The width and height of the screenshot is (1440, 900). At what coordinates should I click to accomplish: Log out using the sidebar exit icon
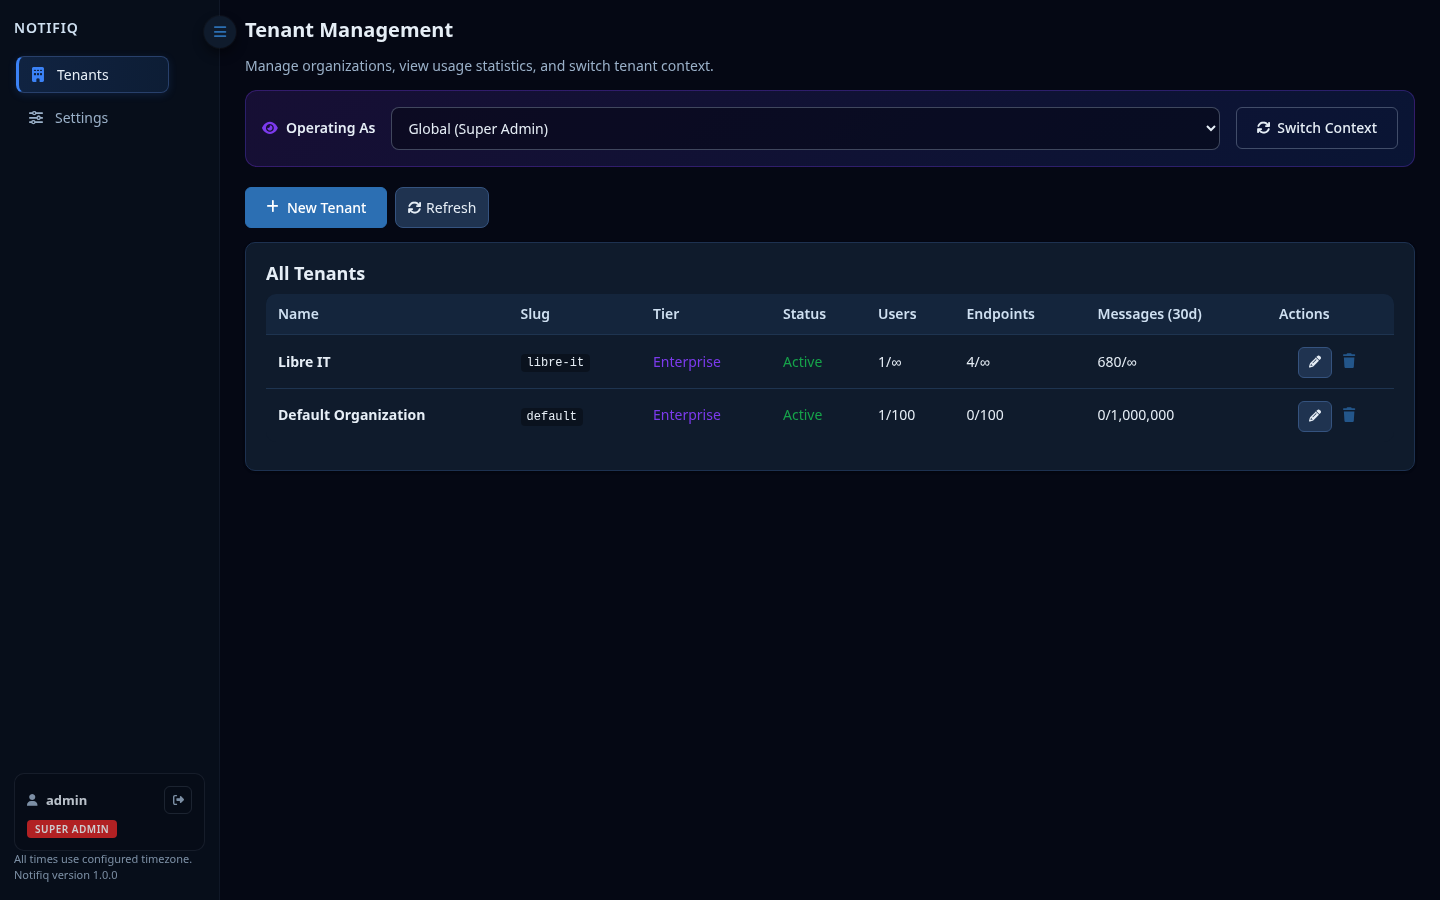coord(178,800)
